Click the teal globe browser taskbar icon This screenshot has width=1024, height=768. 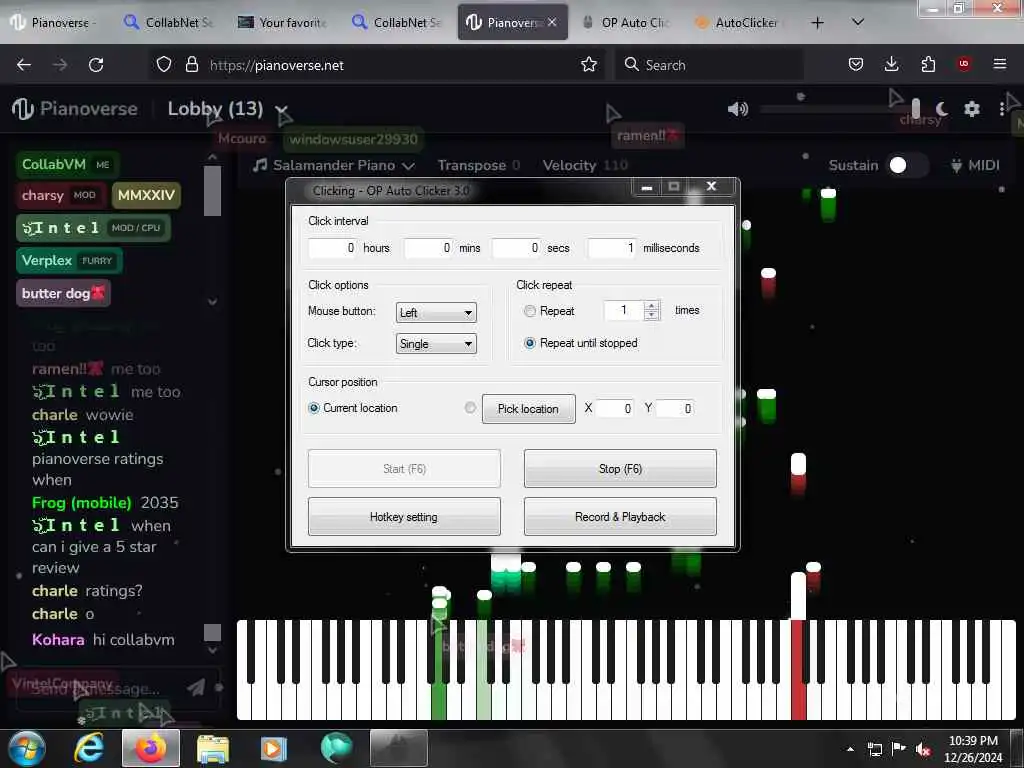pos(336,748)
